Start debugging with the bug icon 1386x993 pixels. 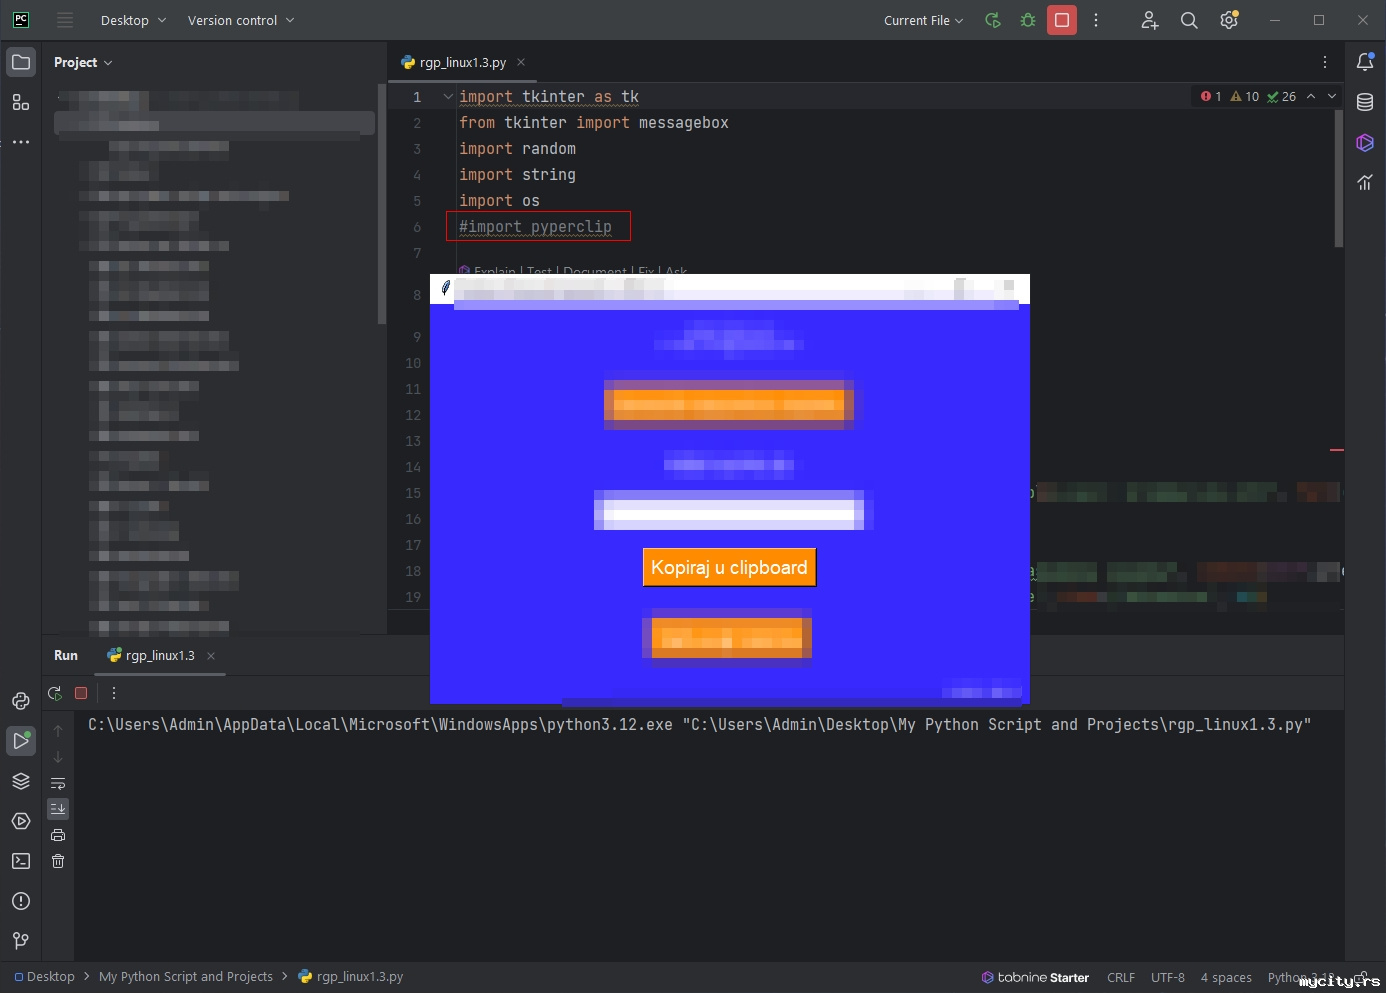tap(1028, 20)
